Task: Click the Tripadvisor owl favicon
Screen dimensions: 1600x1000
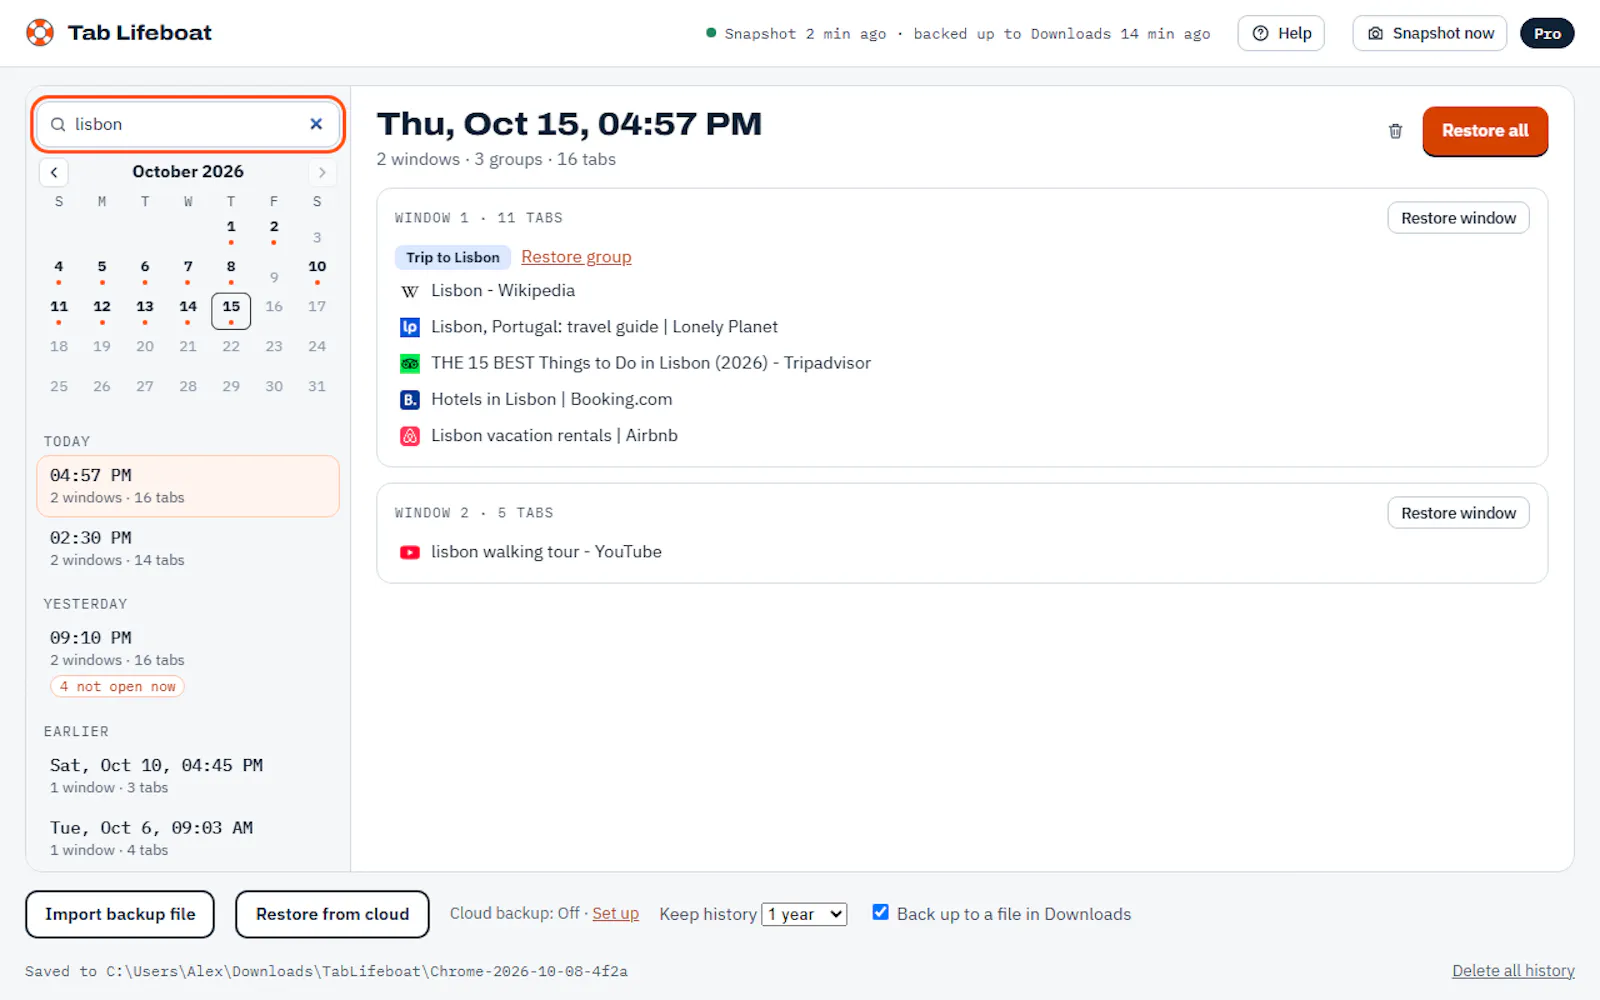Action: 410,363
